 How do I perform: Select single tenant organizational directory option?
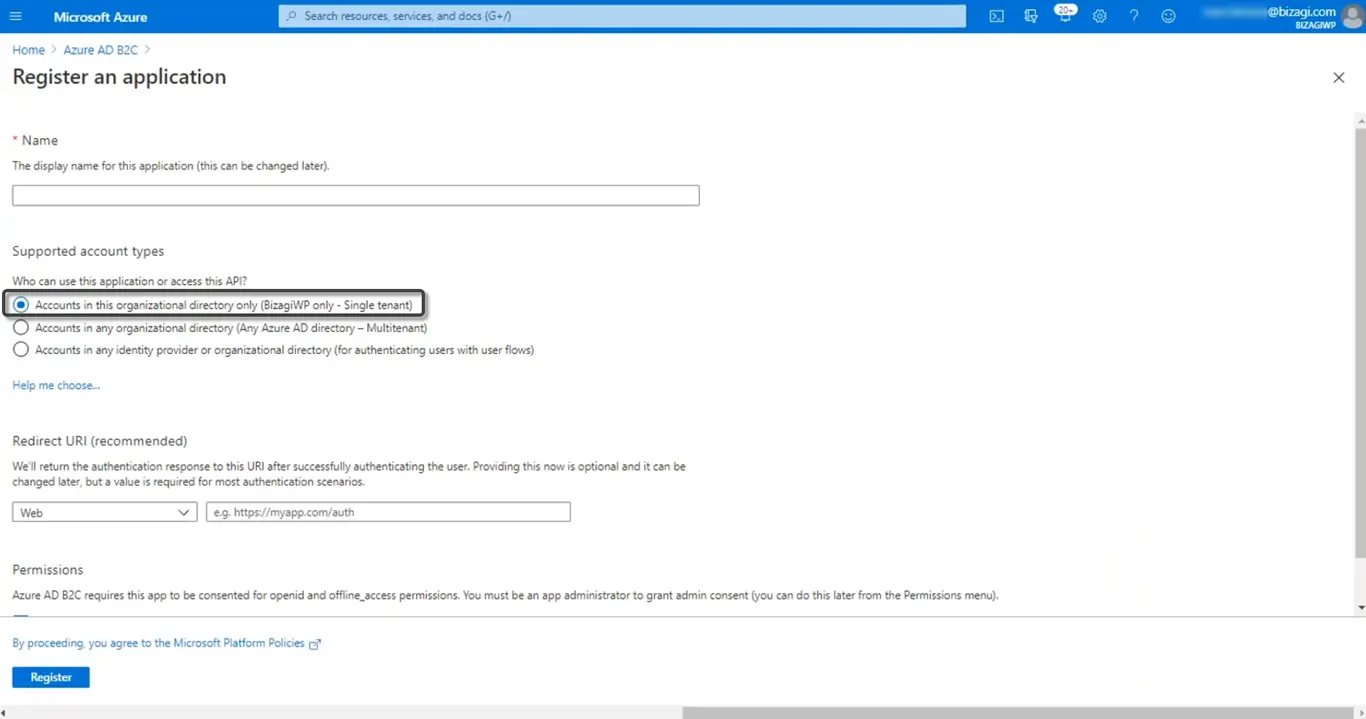[21, 305]
